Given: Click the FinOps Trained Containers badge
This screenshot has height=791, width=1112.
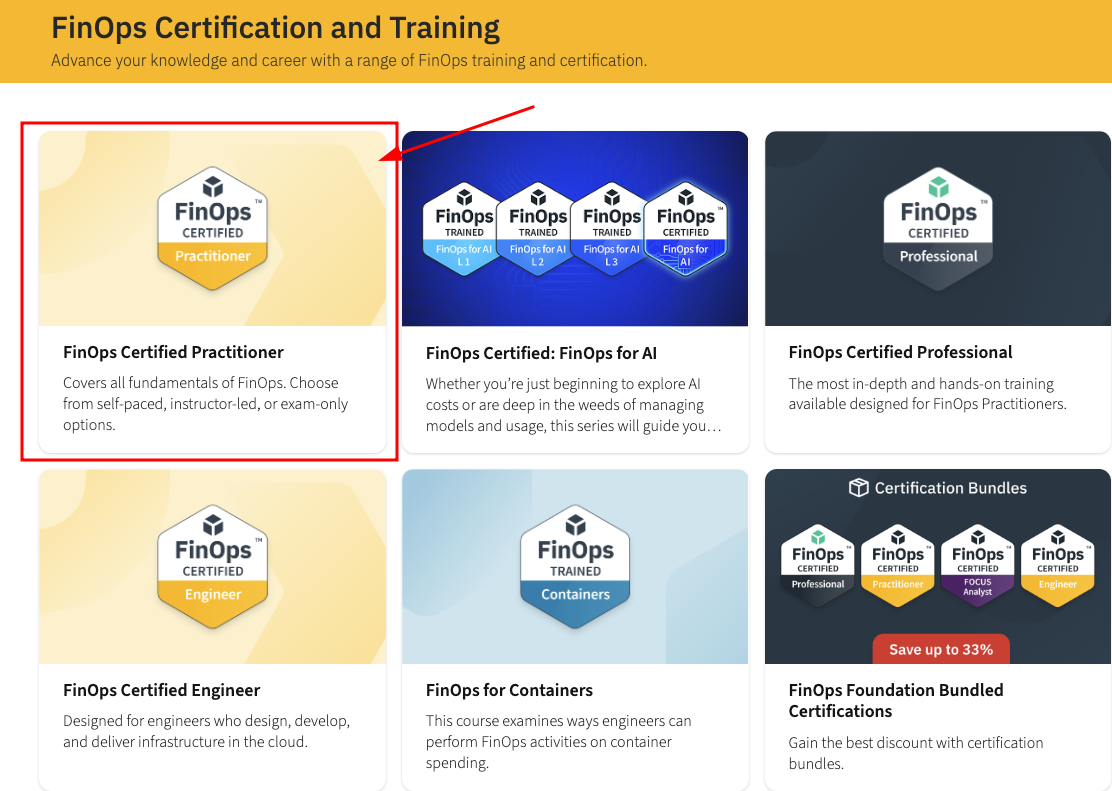Looking at the screenshot, I should (575, 567).
